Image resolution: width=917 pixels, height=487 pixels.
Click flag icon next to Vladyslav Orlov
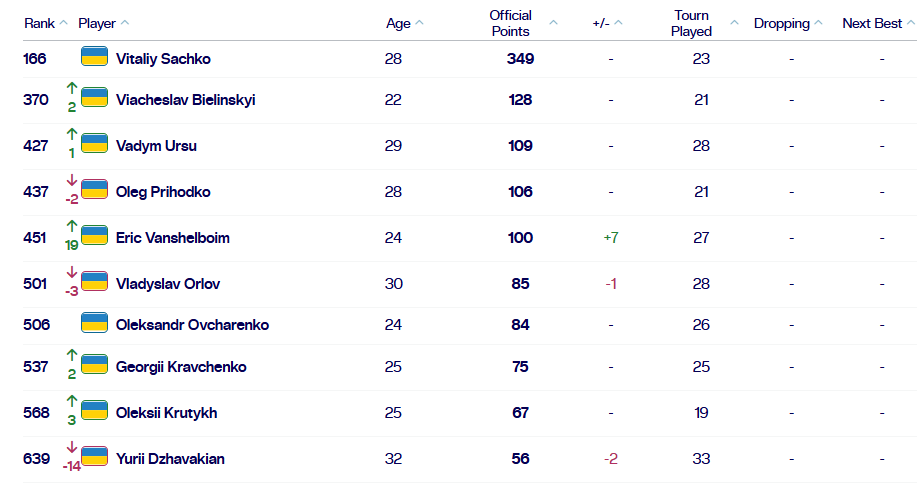(94, 283)
